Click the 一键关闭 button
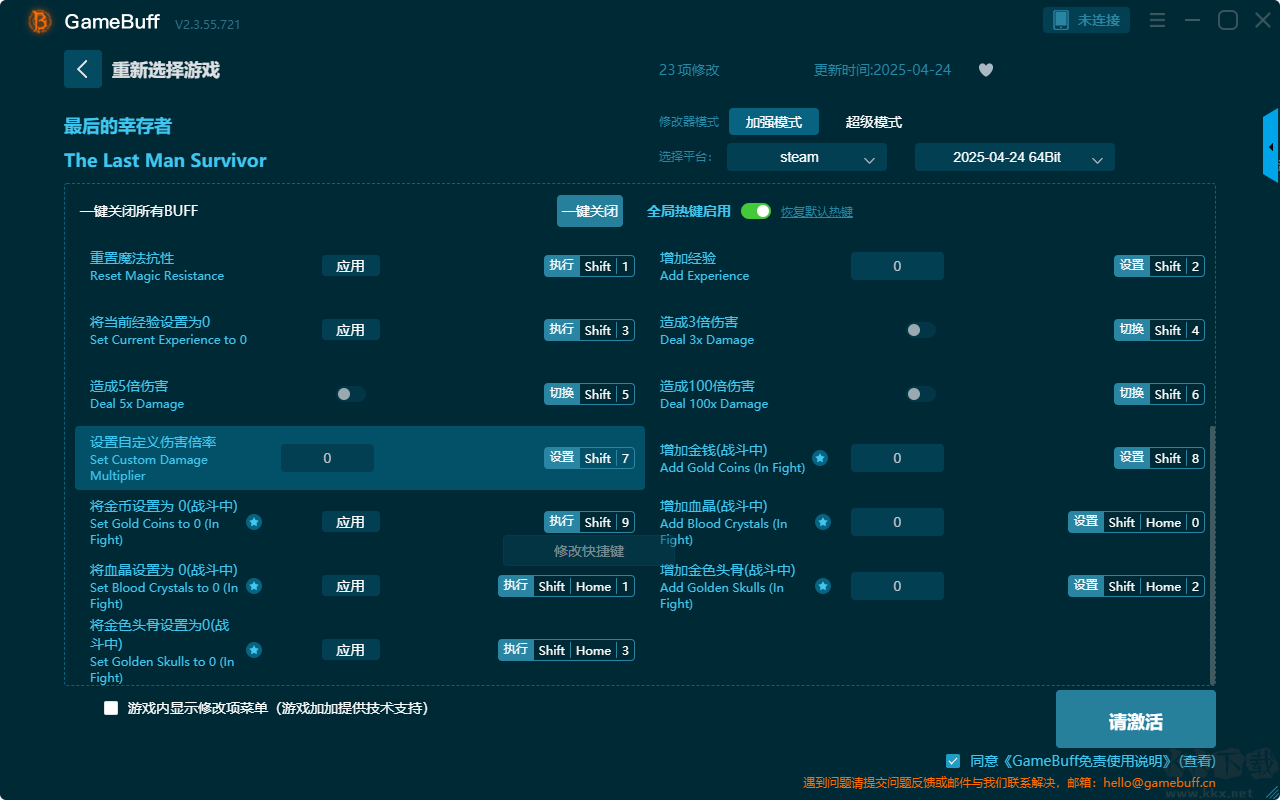 point(590,211)
